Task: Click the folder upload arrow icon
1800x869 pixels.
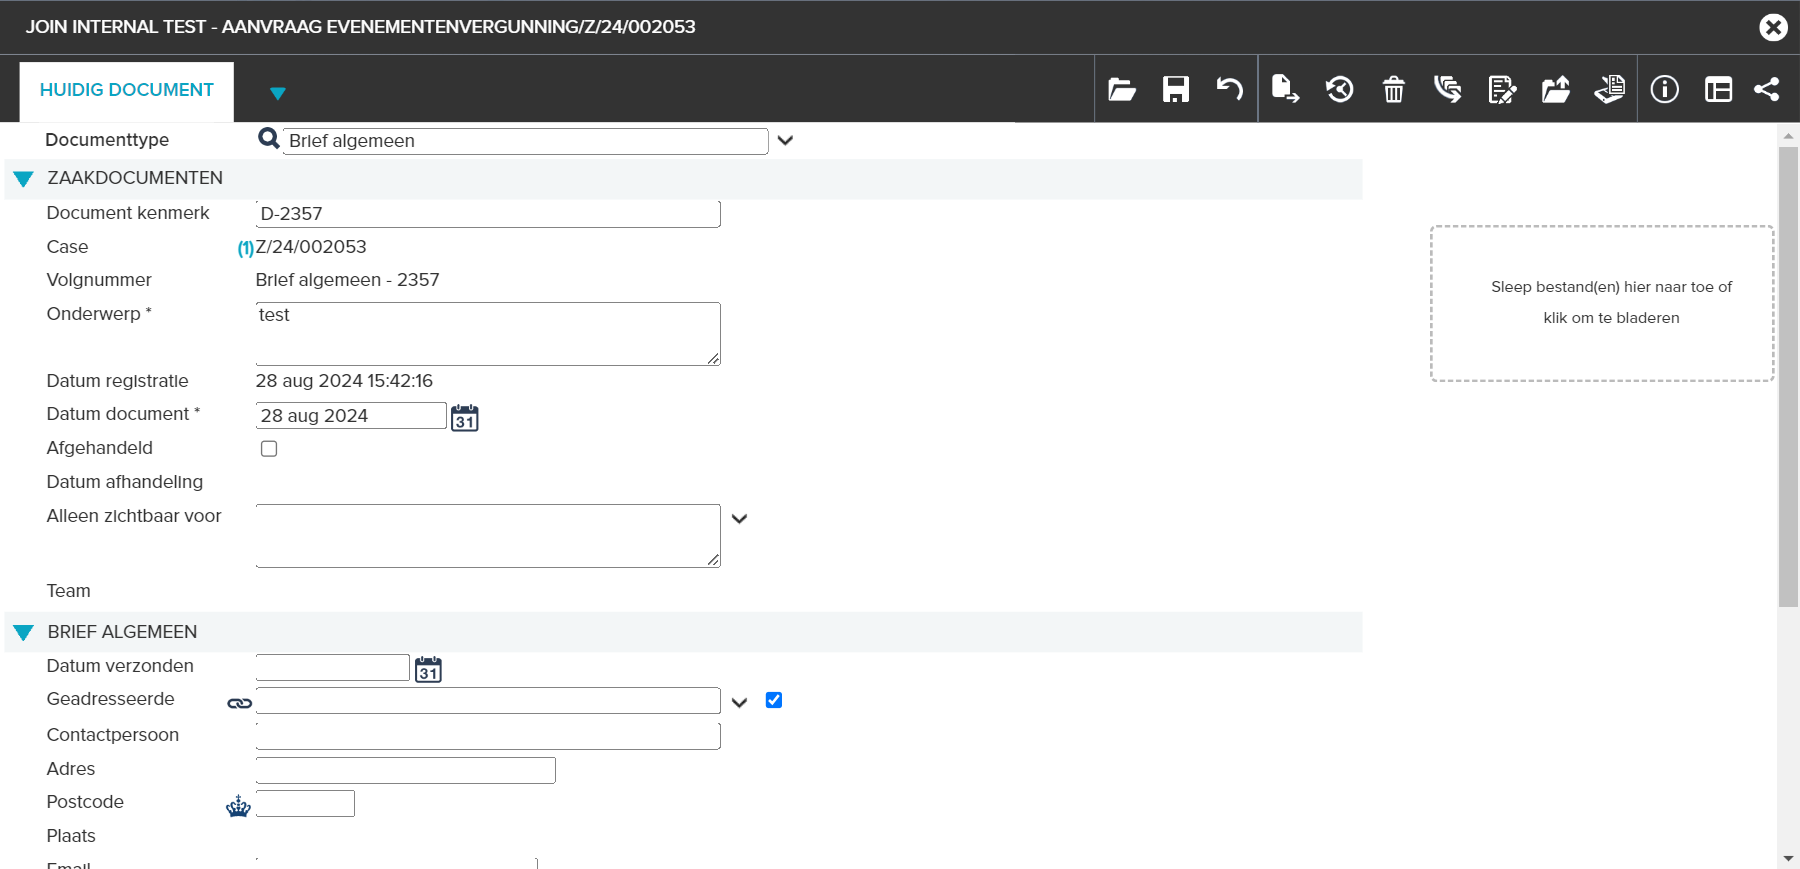Action: 1556,90
